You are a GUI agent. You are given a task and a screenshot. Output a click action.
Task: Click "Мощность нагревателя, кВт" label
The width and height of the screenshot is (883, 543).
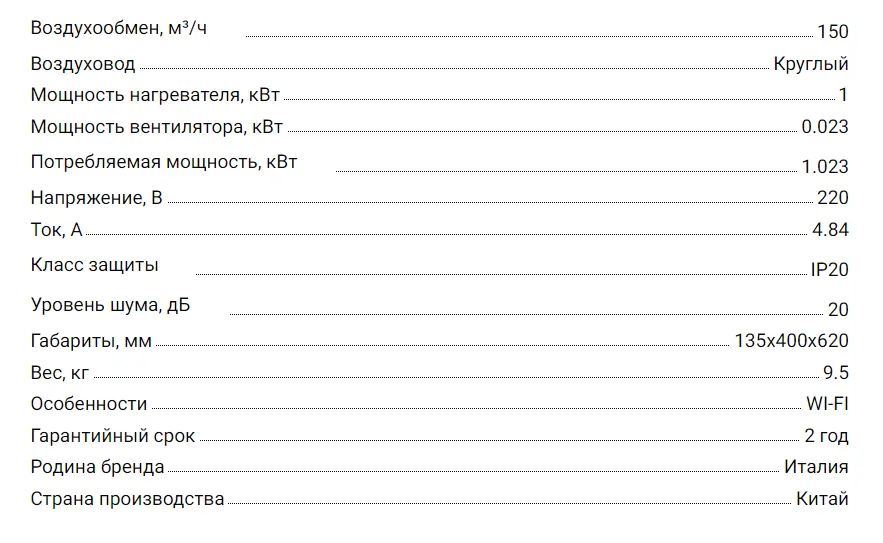coord(156,96)
